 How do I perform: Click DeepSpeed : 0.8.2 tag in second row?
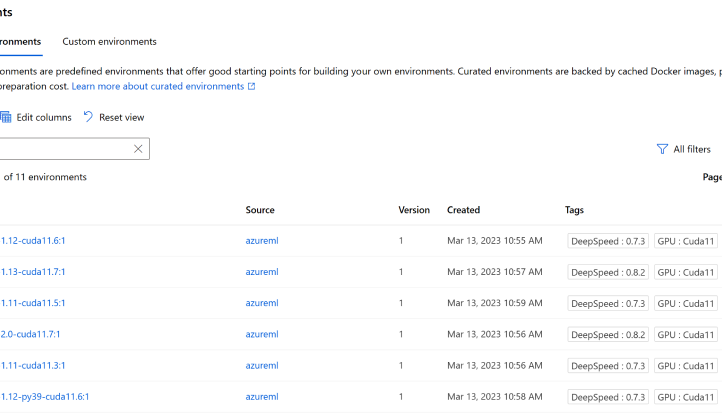[x=608, y=272]
